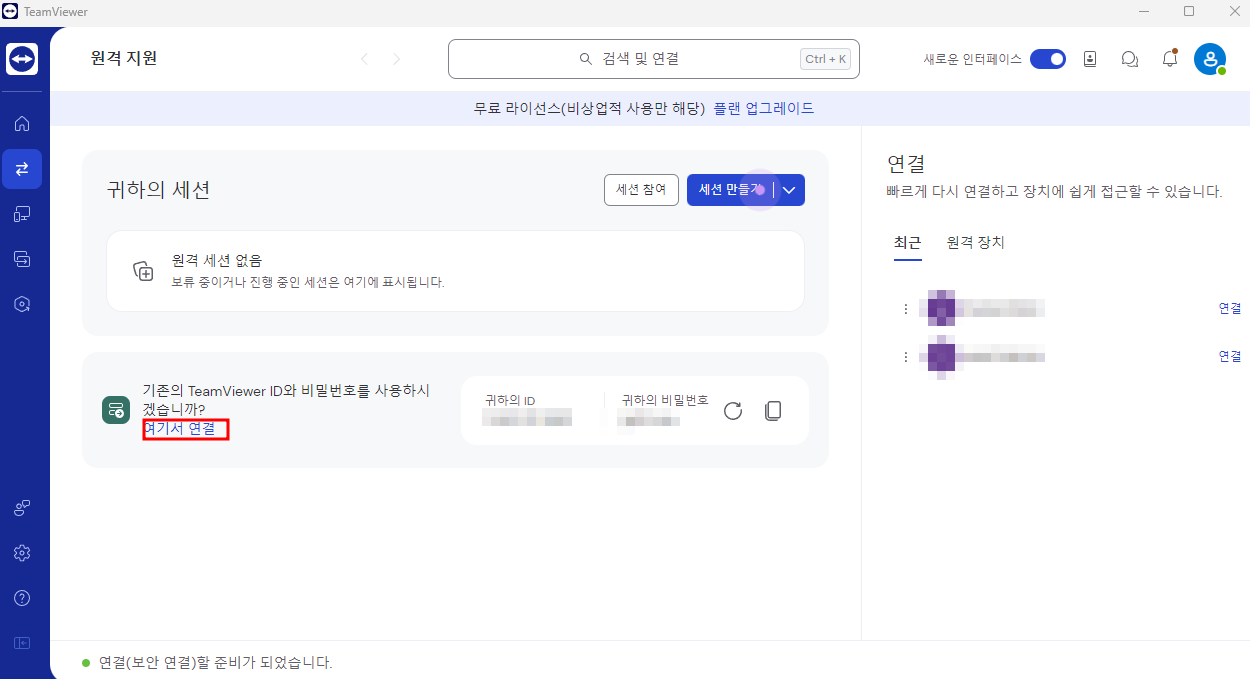This screenshot has height=679, width=1250.
Task: Select the 최근 tab under 연결
Action: pyautogui.click(x=907, y=242)
